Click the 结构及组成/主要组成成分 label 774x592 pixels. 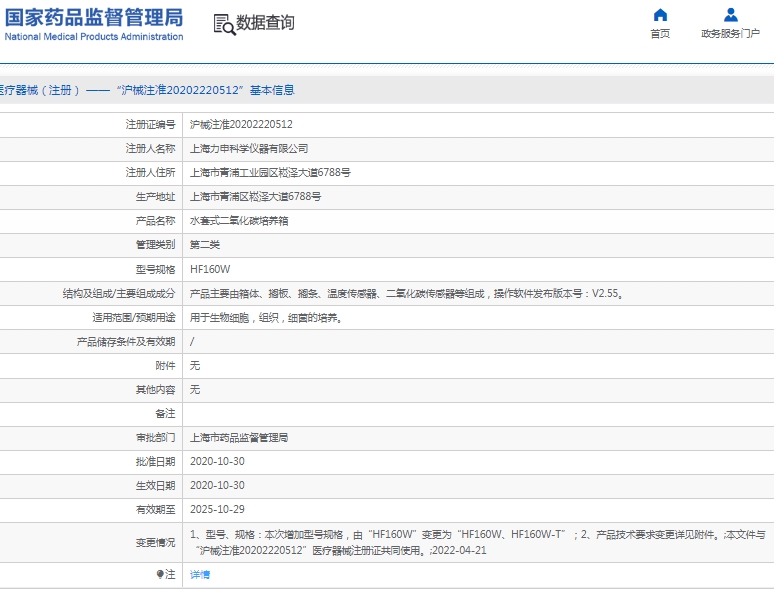coord(119,293)
